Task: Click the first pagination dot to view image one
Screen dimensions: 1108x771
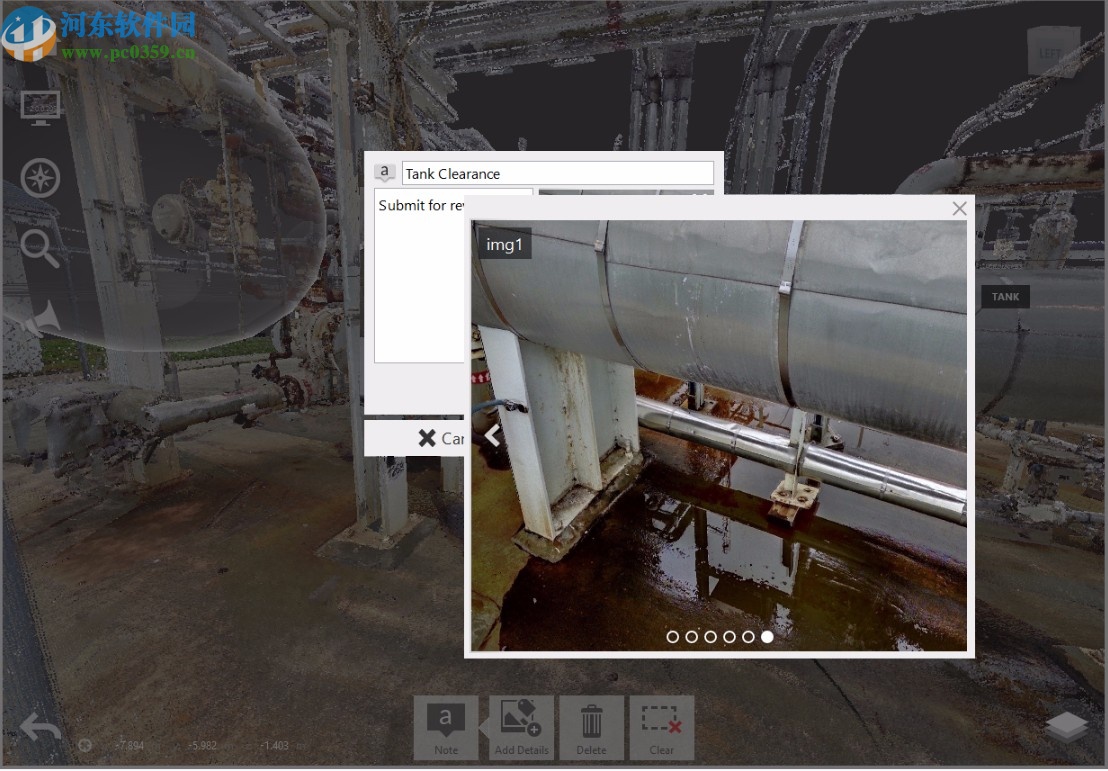Action: tap(672, 636)
